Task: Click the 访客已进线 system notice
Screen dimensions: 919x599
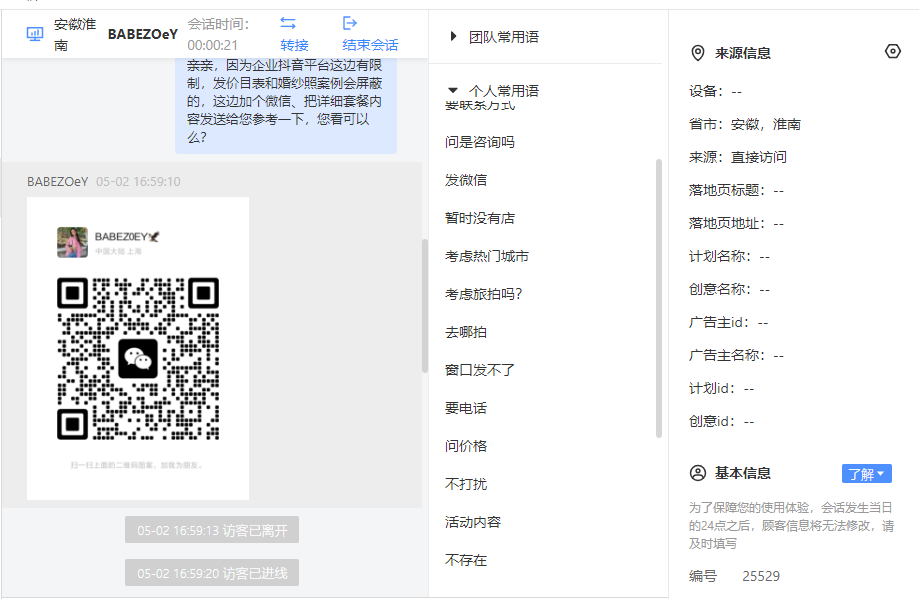Action: [212, 573]
